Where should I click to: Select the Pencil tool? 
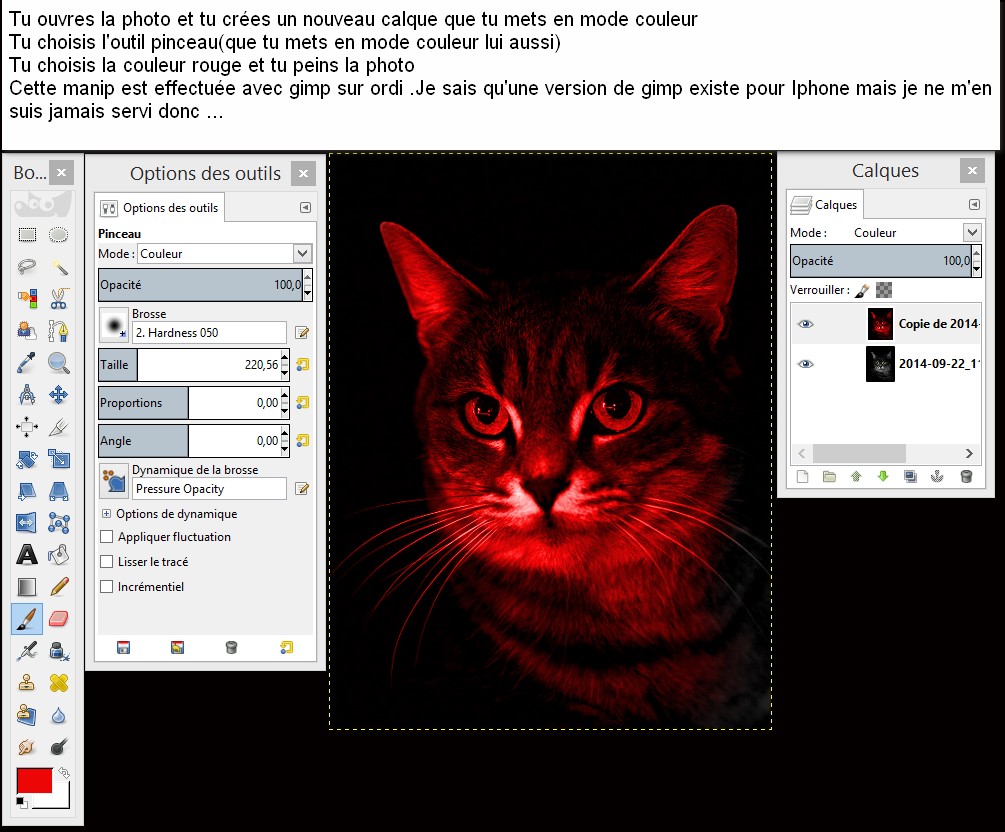click(x=58, y=587)
